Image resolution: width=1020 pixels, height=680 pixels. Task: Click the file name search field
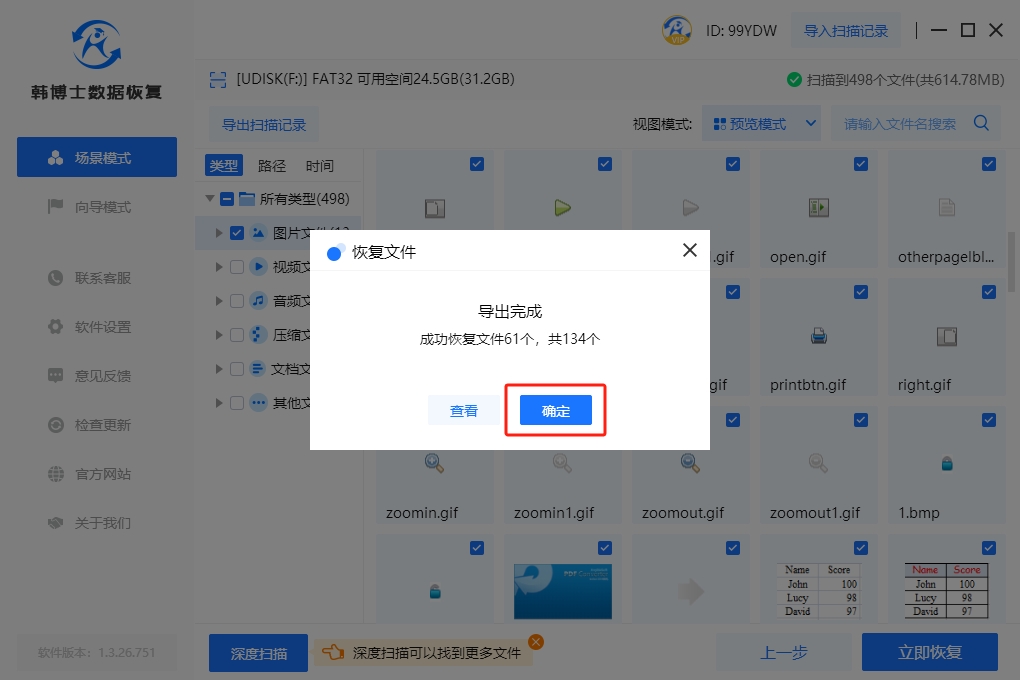(x=900, y=124)
